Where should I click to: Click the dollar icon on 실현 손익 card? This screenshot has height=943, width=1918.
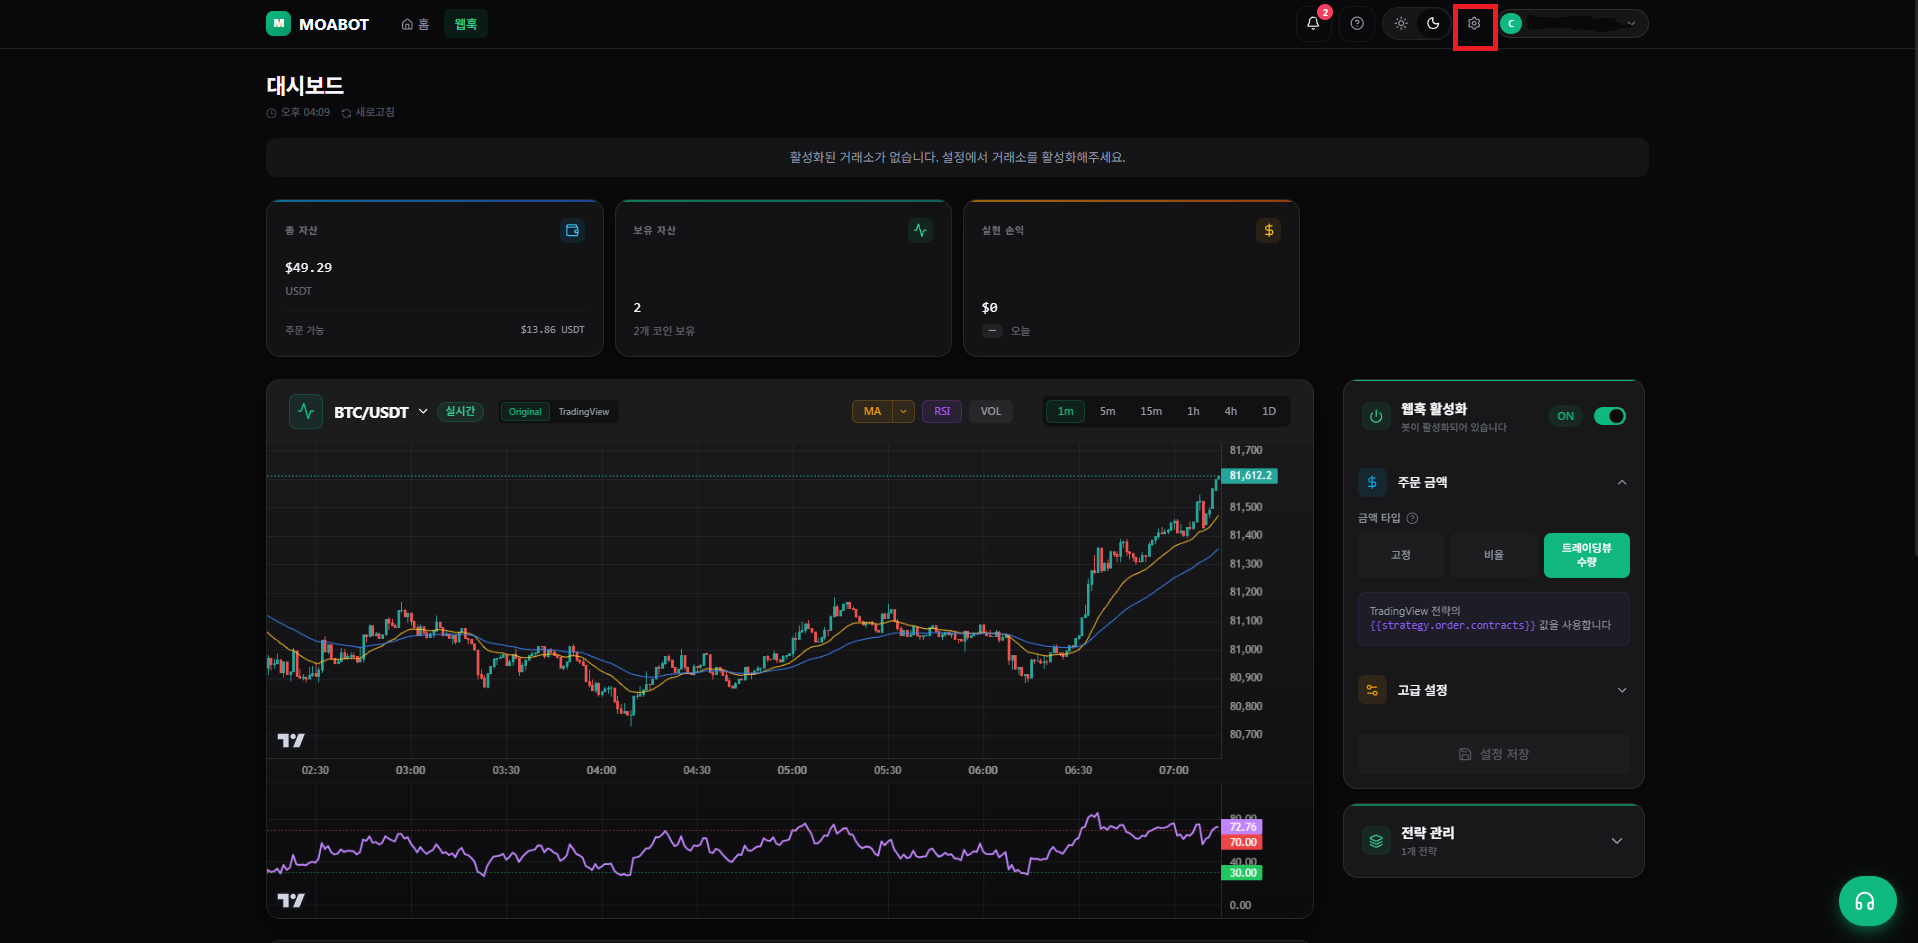(1268, 231)
